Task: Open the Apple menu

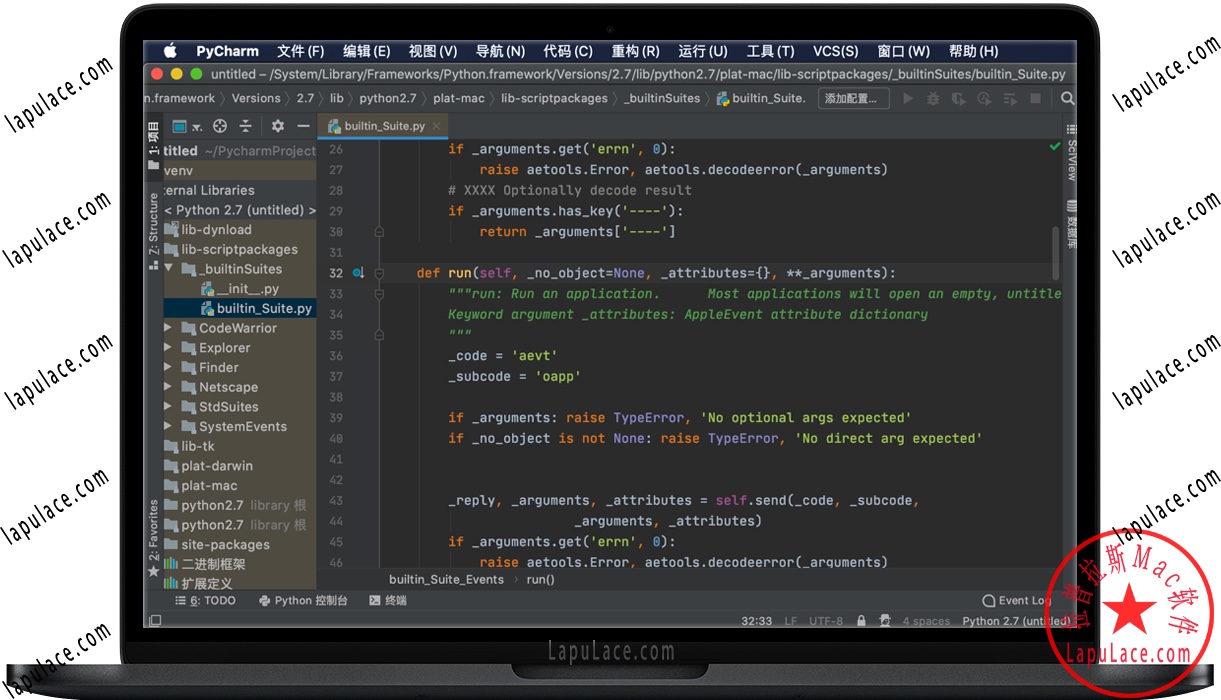Action: tap(170, 51)
